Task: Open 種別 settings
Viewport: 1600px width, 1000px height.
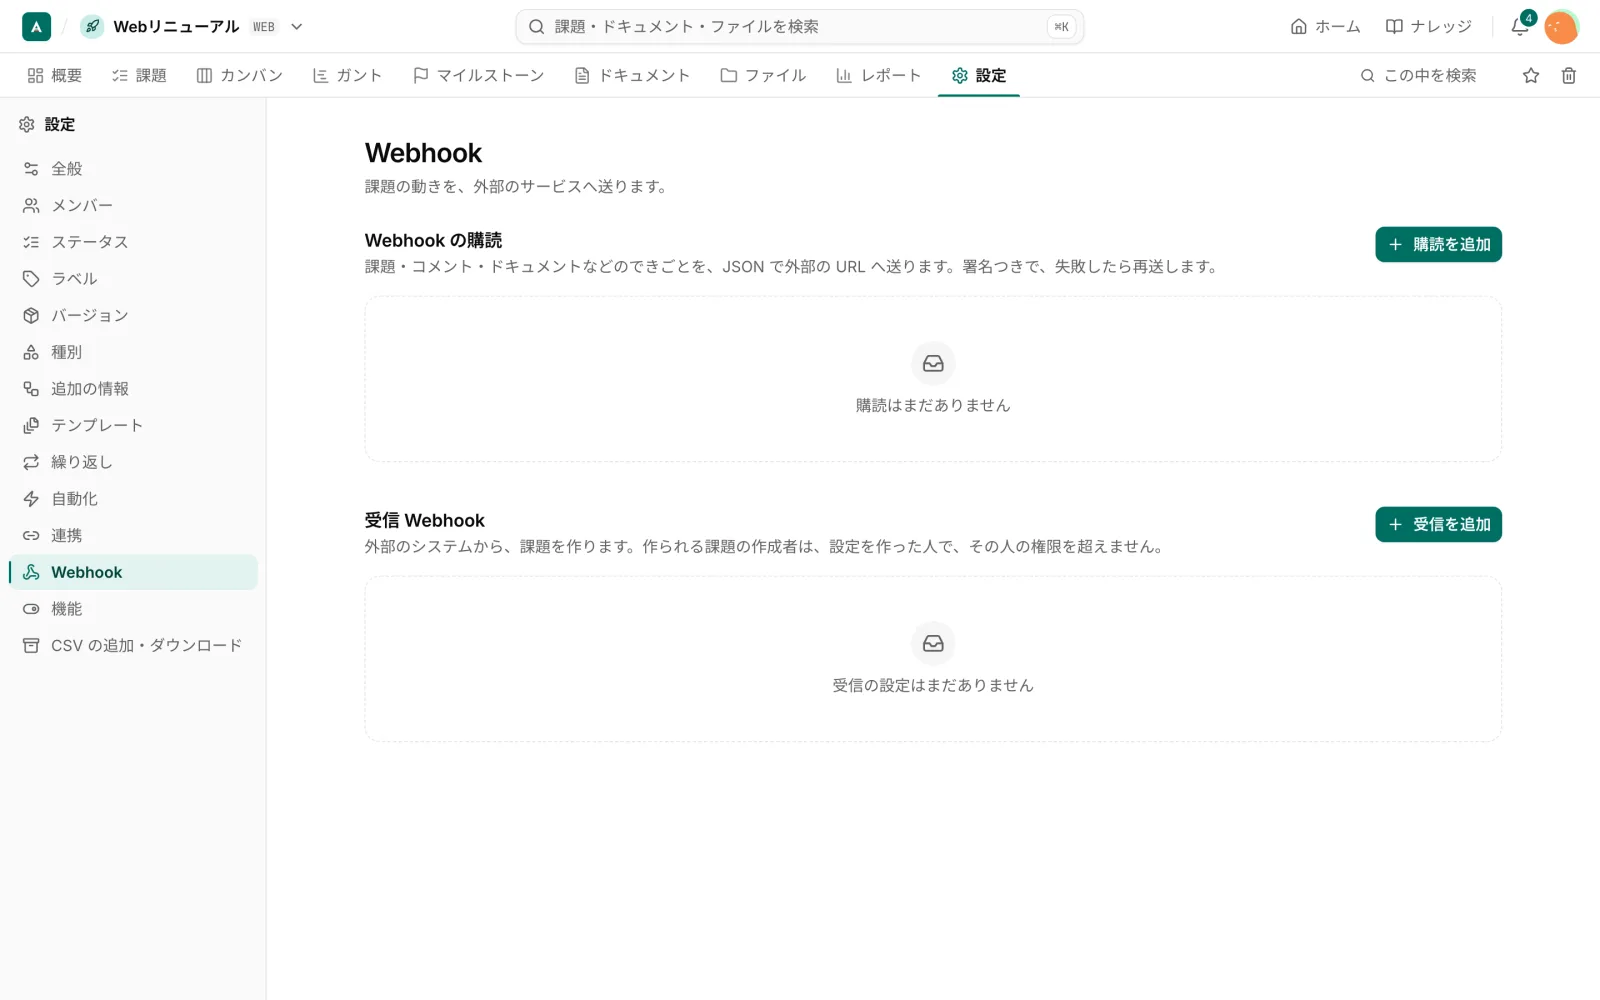Action: point(133,352)
